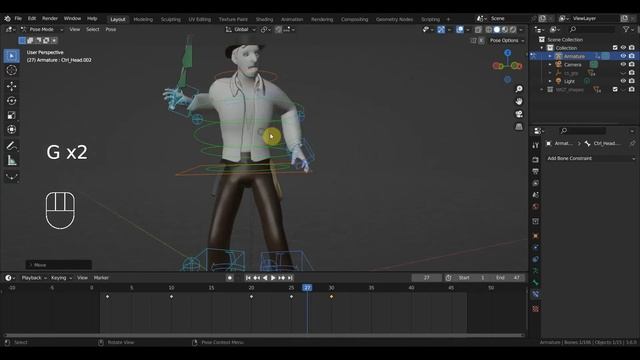
Task: Click current frame 27 field
Action: click(426, 278)
